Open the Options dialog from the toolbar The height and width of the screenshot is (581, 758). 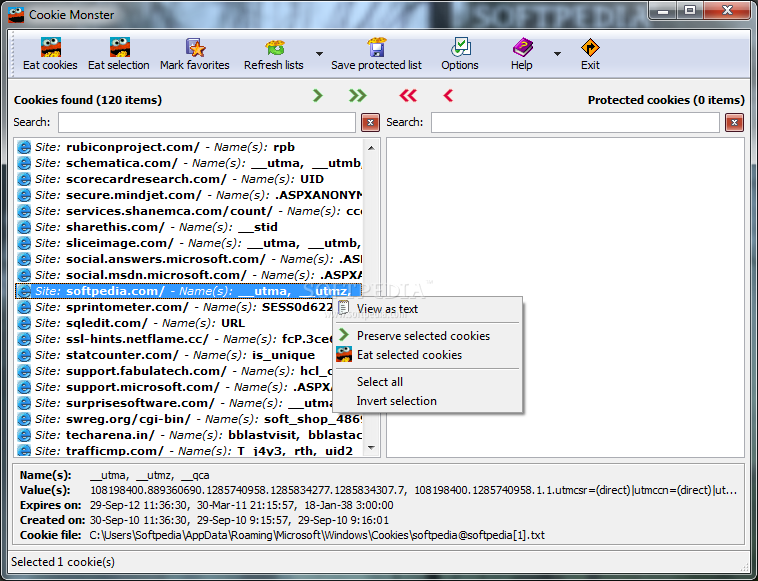[x=460, y=54]
